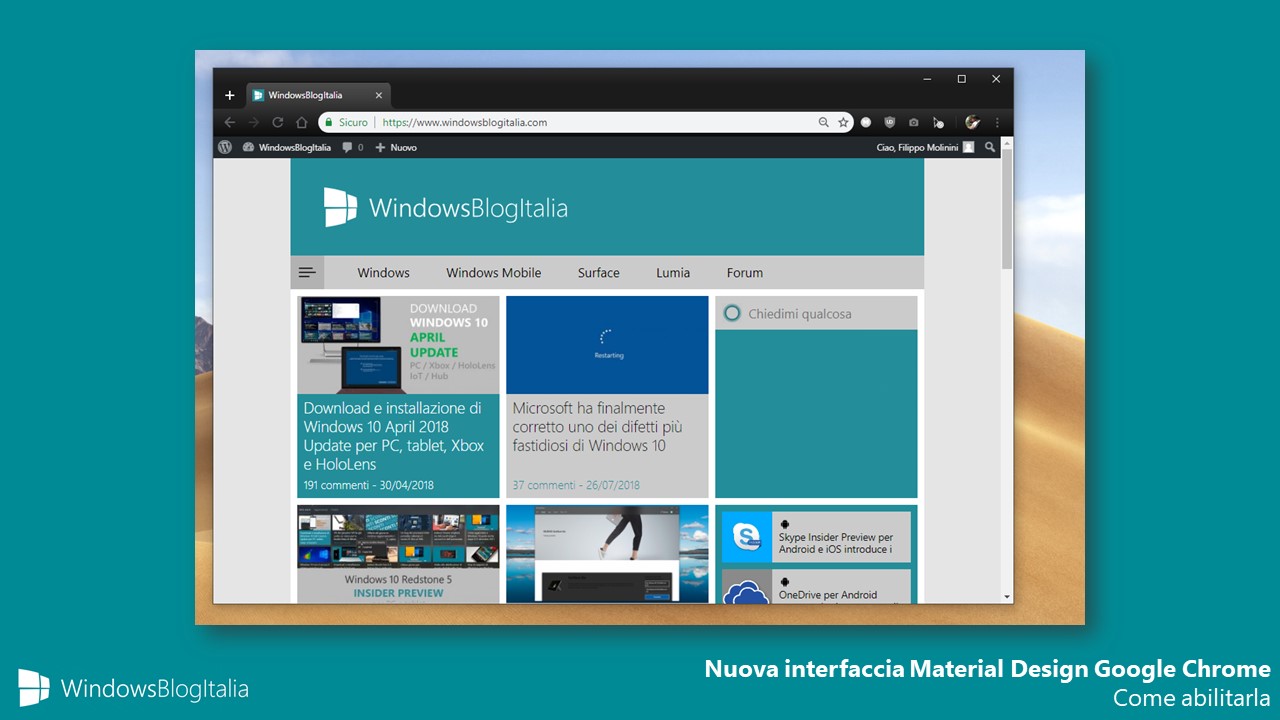Open Ciao, Filippo Molinini account menu
This screenshot has width=1280, height=720.
coord(925,147)
